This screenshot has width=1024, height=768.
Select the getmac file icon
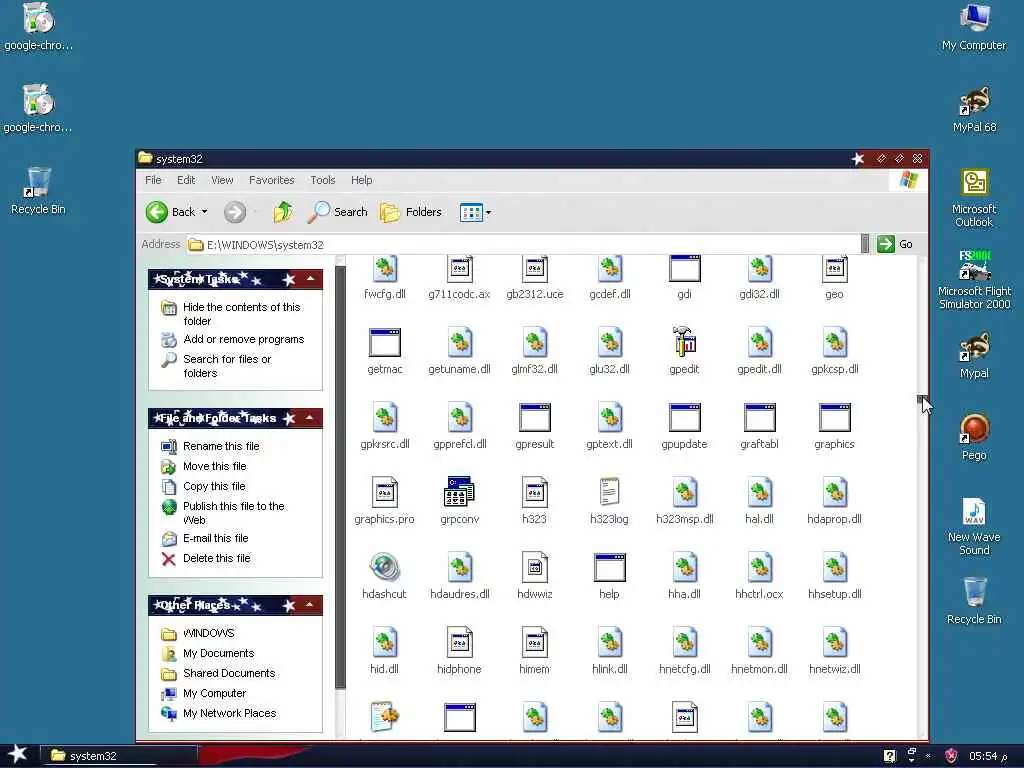[x=385, y=342]
